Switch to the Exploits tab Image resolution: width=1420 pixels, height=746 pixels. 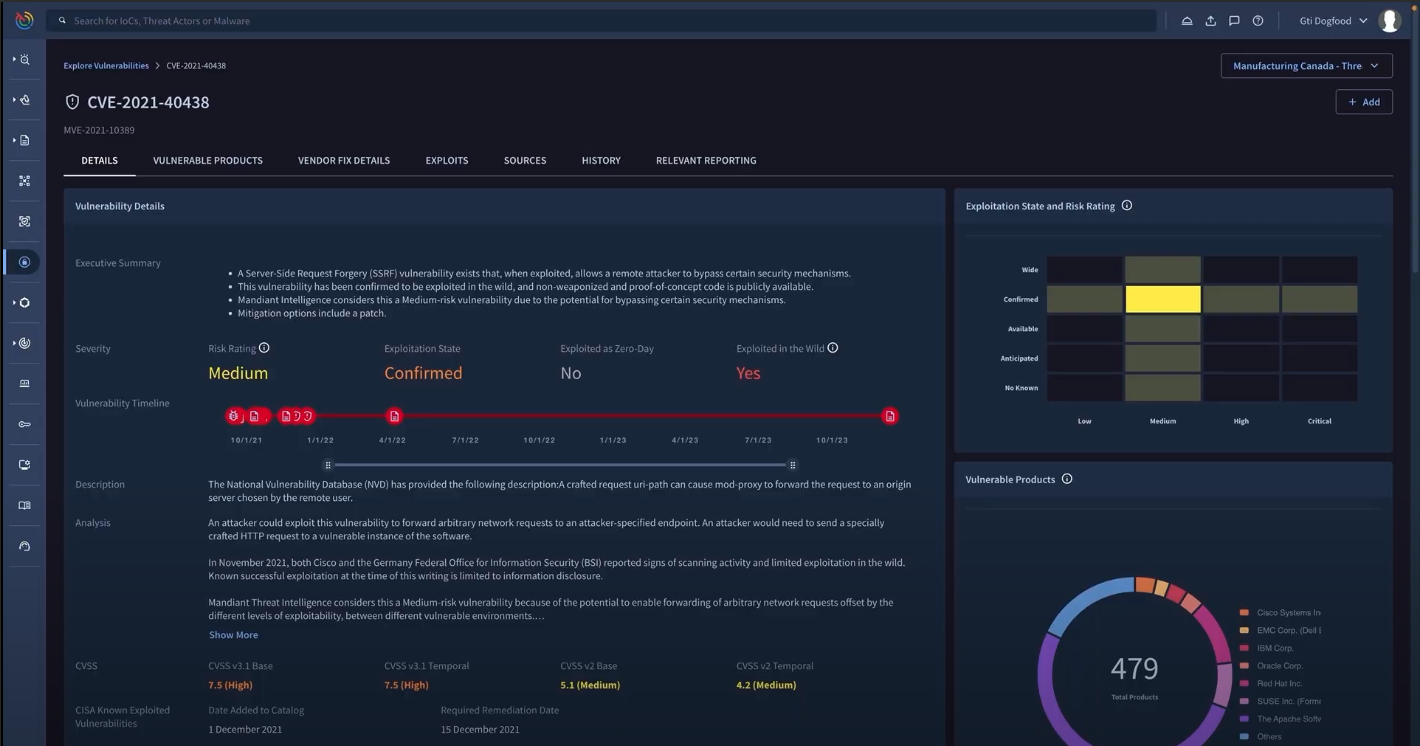pyautogui.click(x=446, y=160)
